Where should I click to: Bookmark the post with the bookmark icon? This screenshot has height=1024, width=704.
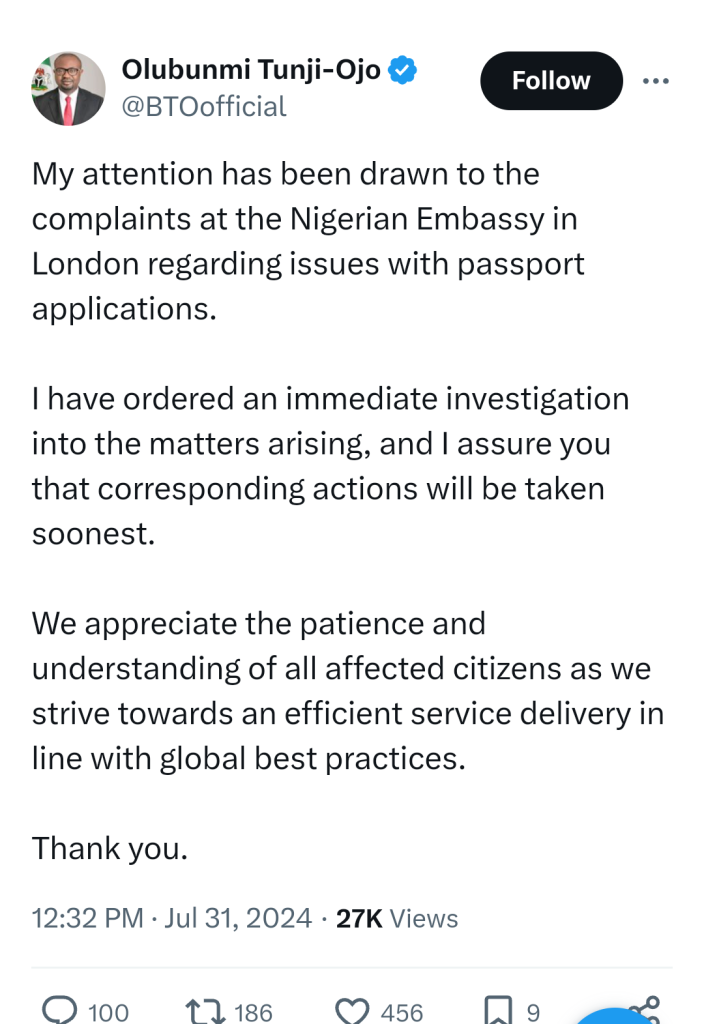coord(497,1011)
